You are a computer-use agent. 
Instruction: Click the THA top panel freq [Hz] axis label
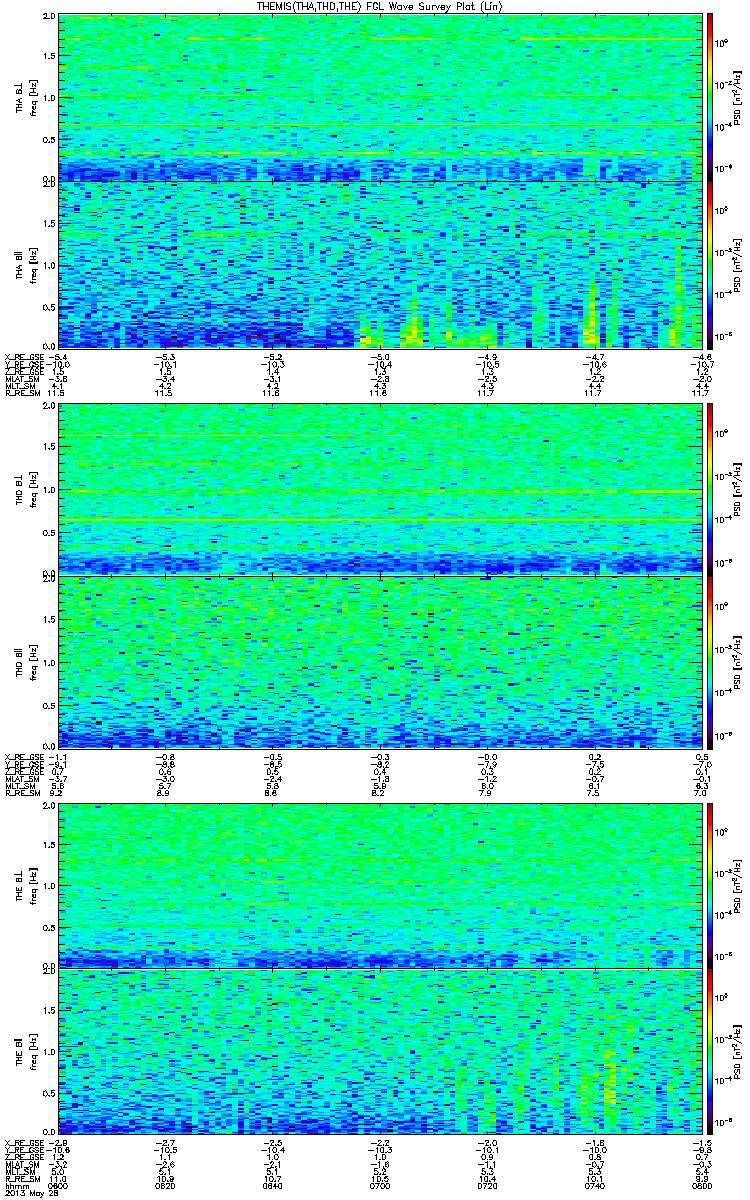(34, 98)
